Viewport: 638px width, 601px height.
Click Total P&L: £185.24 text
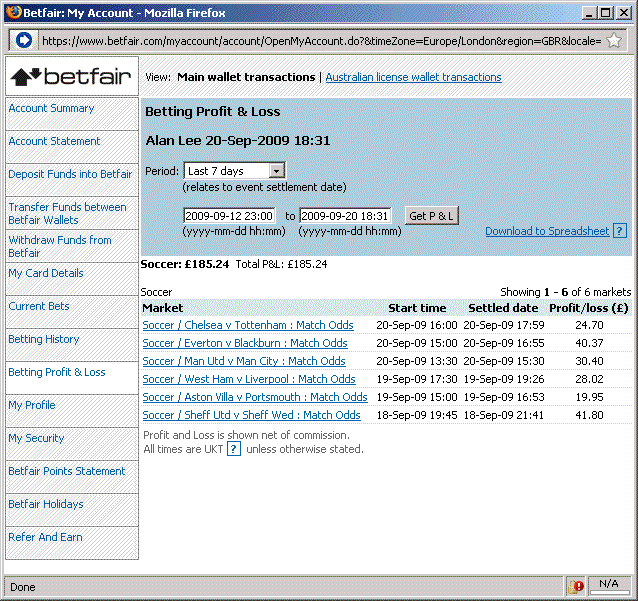281,264
